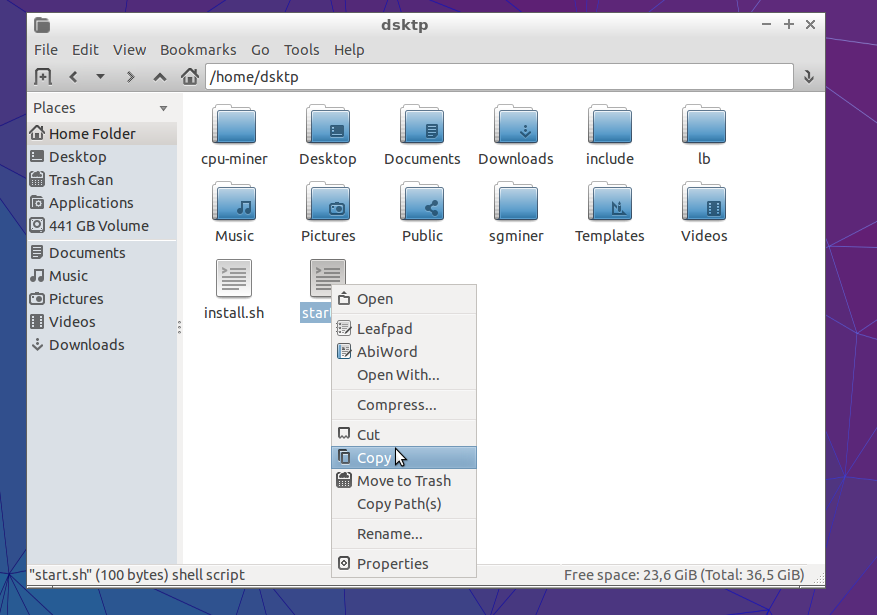Screen dimensions: 877x615
Task: Click the home folder toolbar icon
Action: [189, 77]
